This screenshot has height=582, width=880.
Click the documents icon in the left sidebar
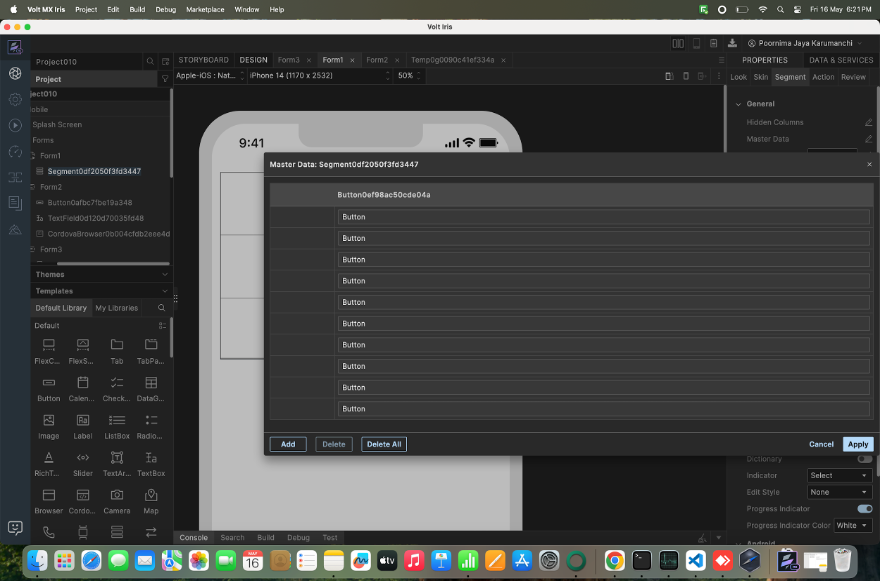tap(15, 203)
